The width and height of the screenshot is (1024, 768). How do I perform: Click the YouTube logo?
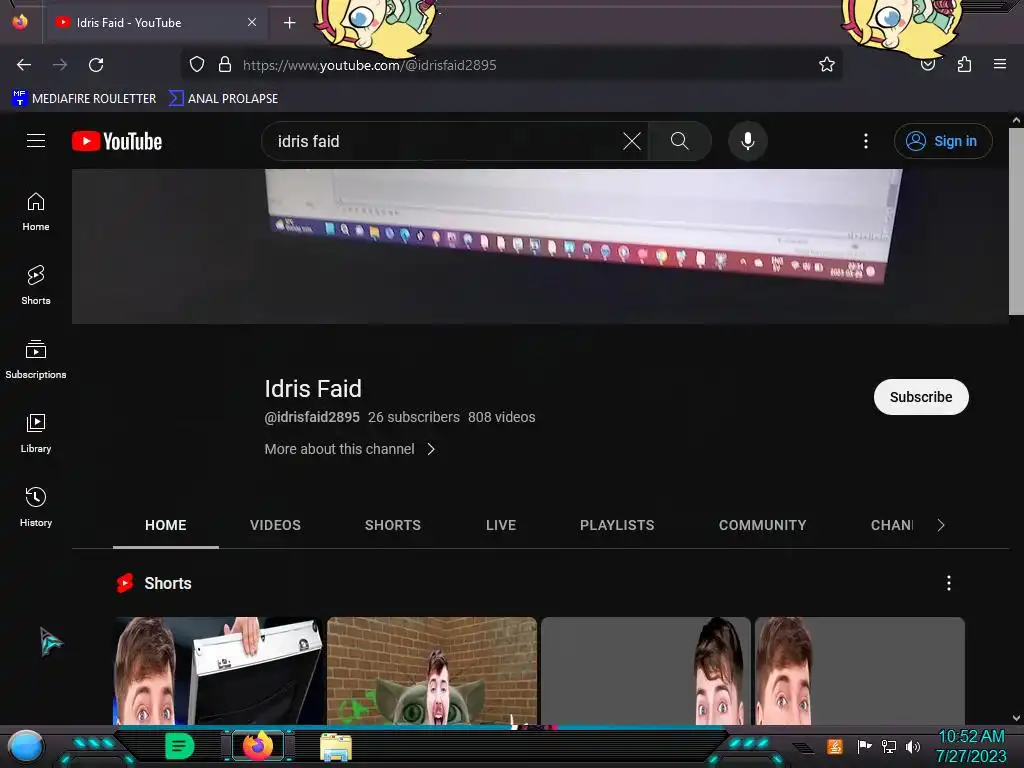(x=117, y=141)
